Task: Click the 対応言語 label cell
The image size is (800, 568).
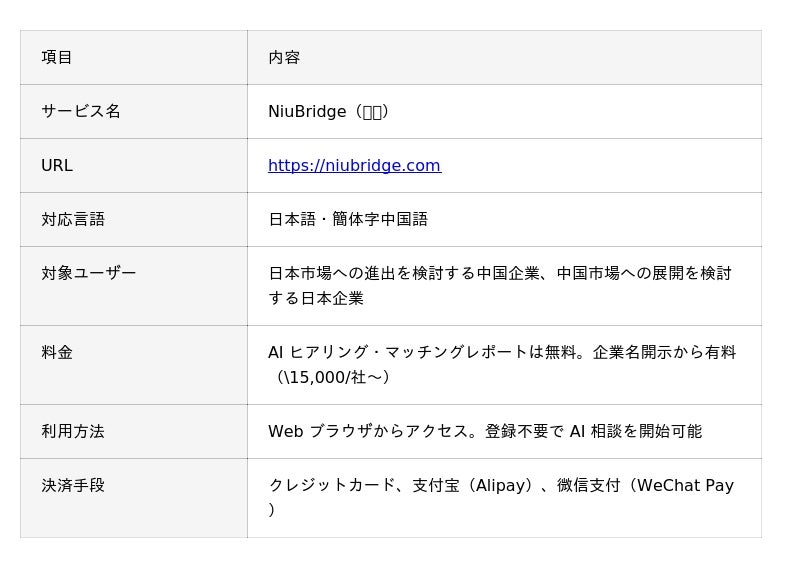Action: 73,220
